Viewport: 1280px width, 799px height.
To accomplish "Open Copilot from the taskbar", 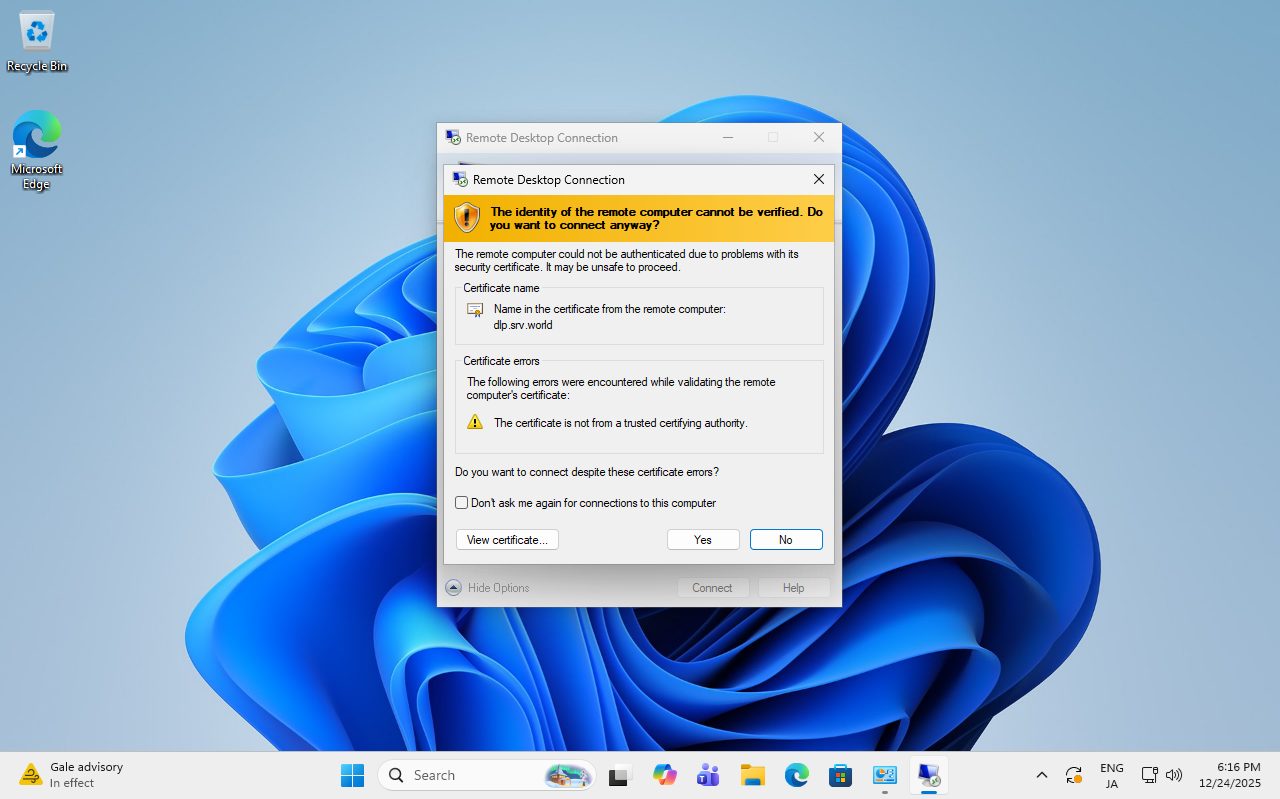I will 664,775.
